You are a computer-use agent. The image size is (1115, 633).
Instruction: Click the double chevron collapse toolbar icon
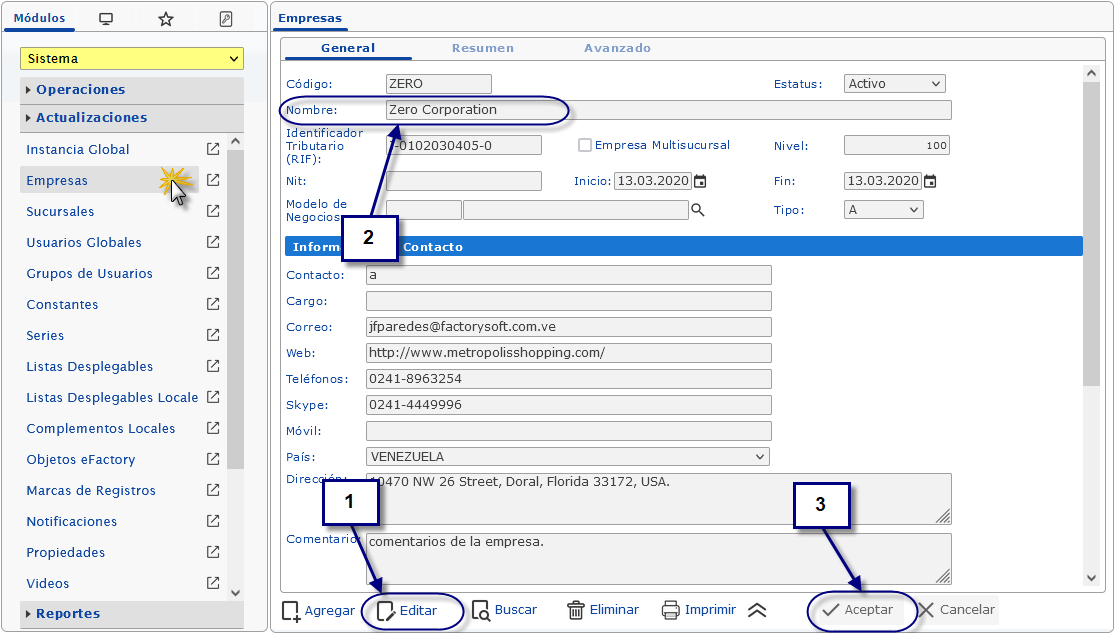757,610
